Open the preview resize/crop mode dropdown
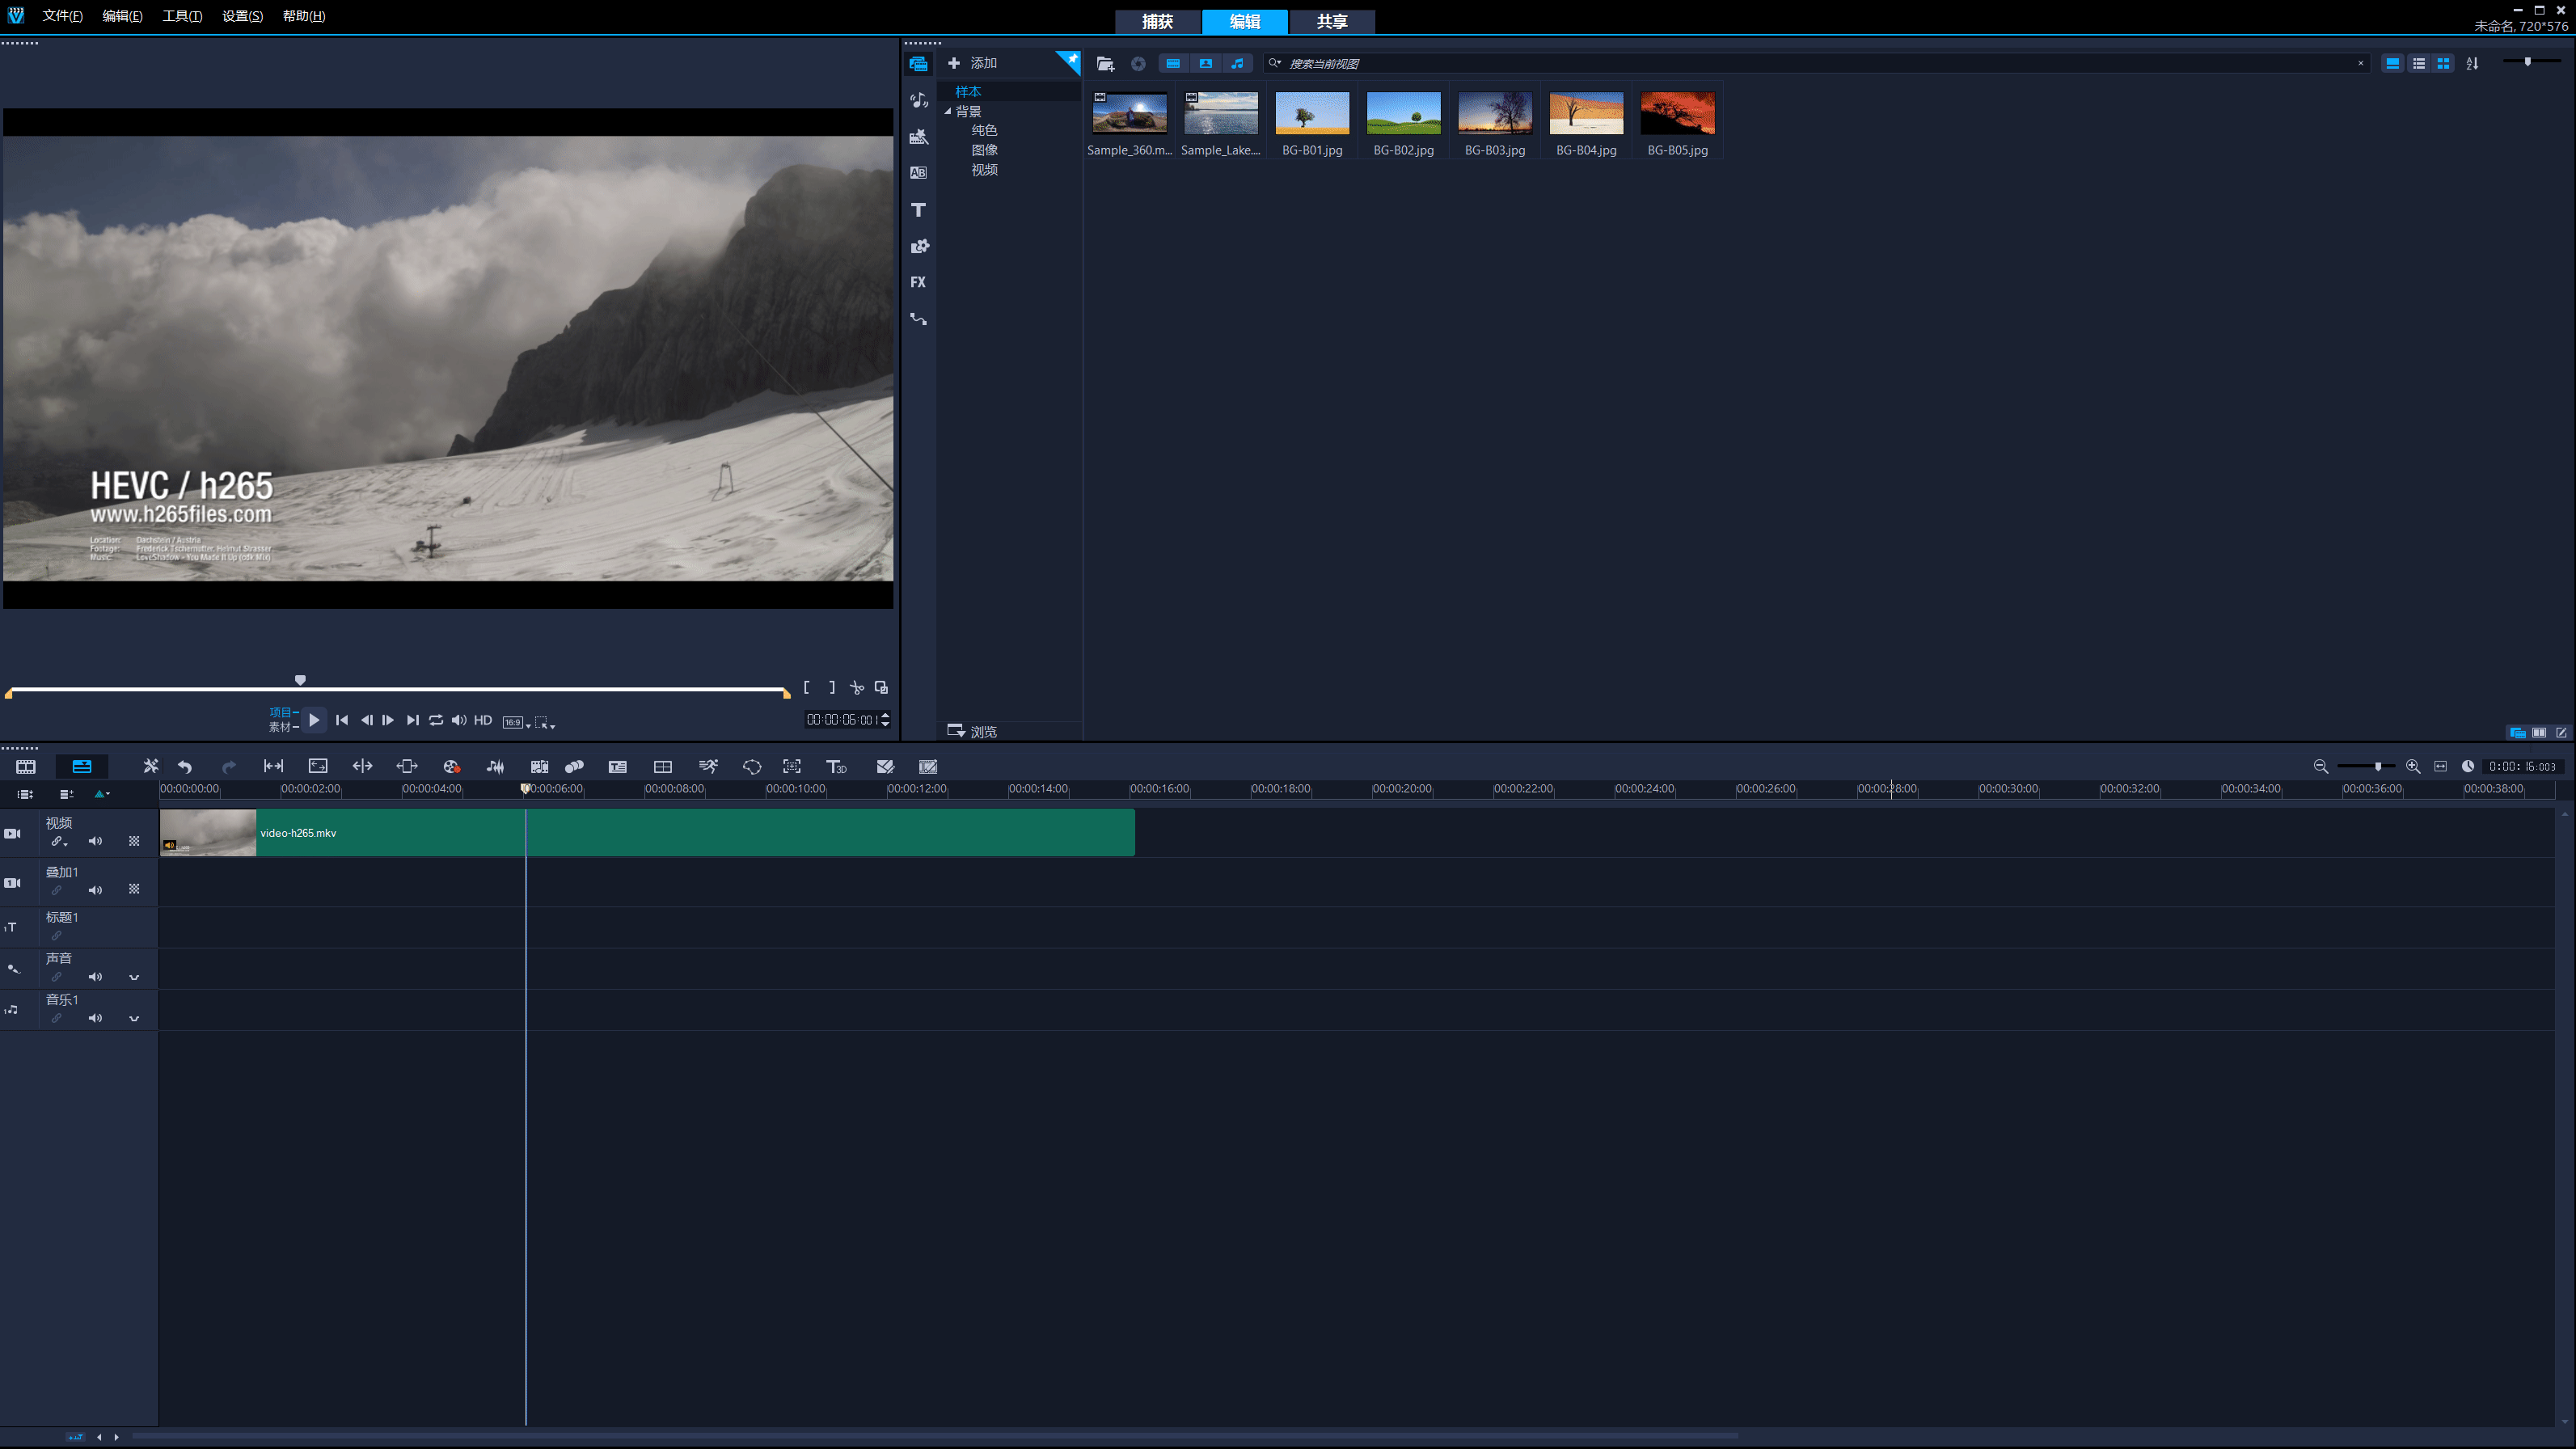The width and height of the screenshot is (2576, 1449). (545, 722)
